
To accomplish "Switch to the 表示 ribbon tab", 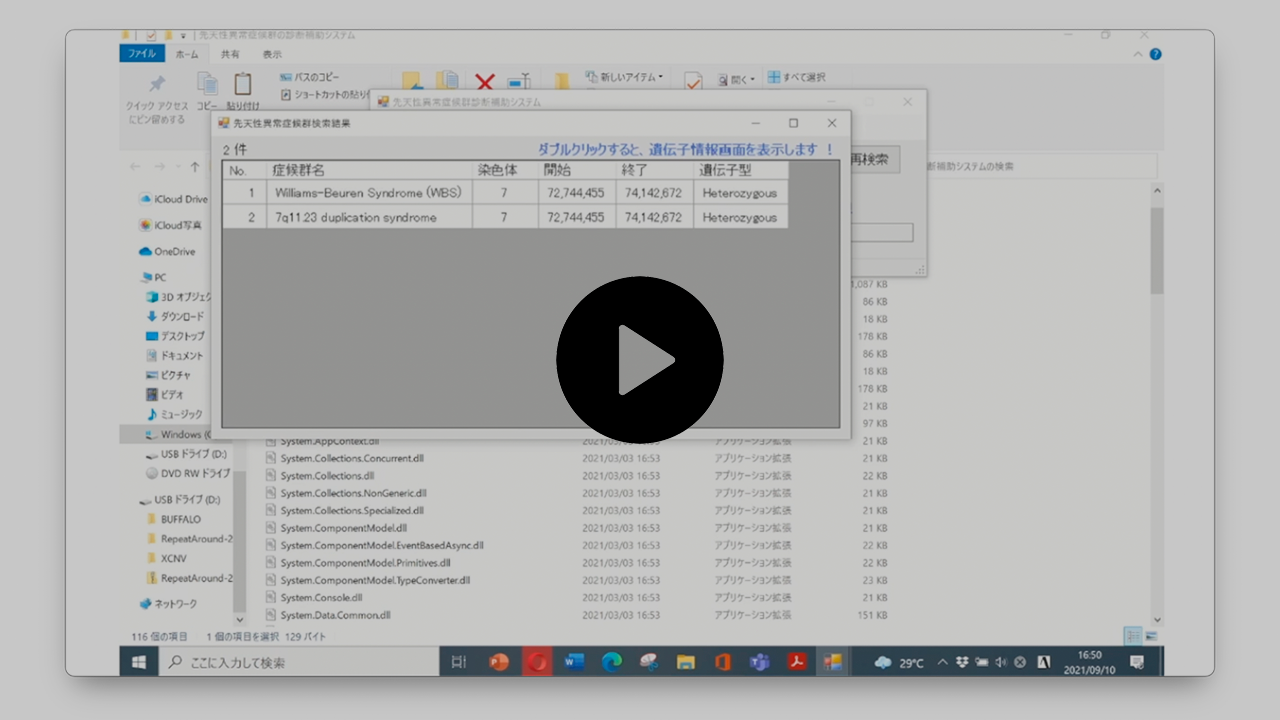I will coord(272,54).
